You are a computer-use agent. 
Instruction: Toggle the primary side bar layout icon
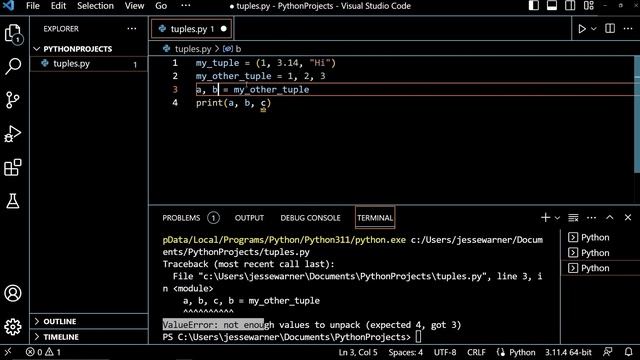534,5
